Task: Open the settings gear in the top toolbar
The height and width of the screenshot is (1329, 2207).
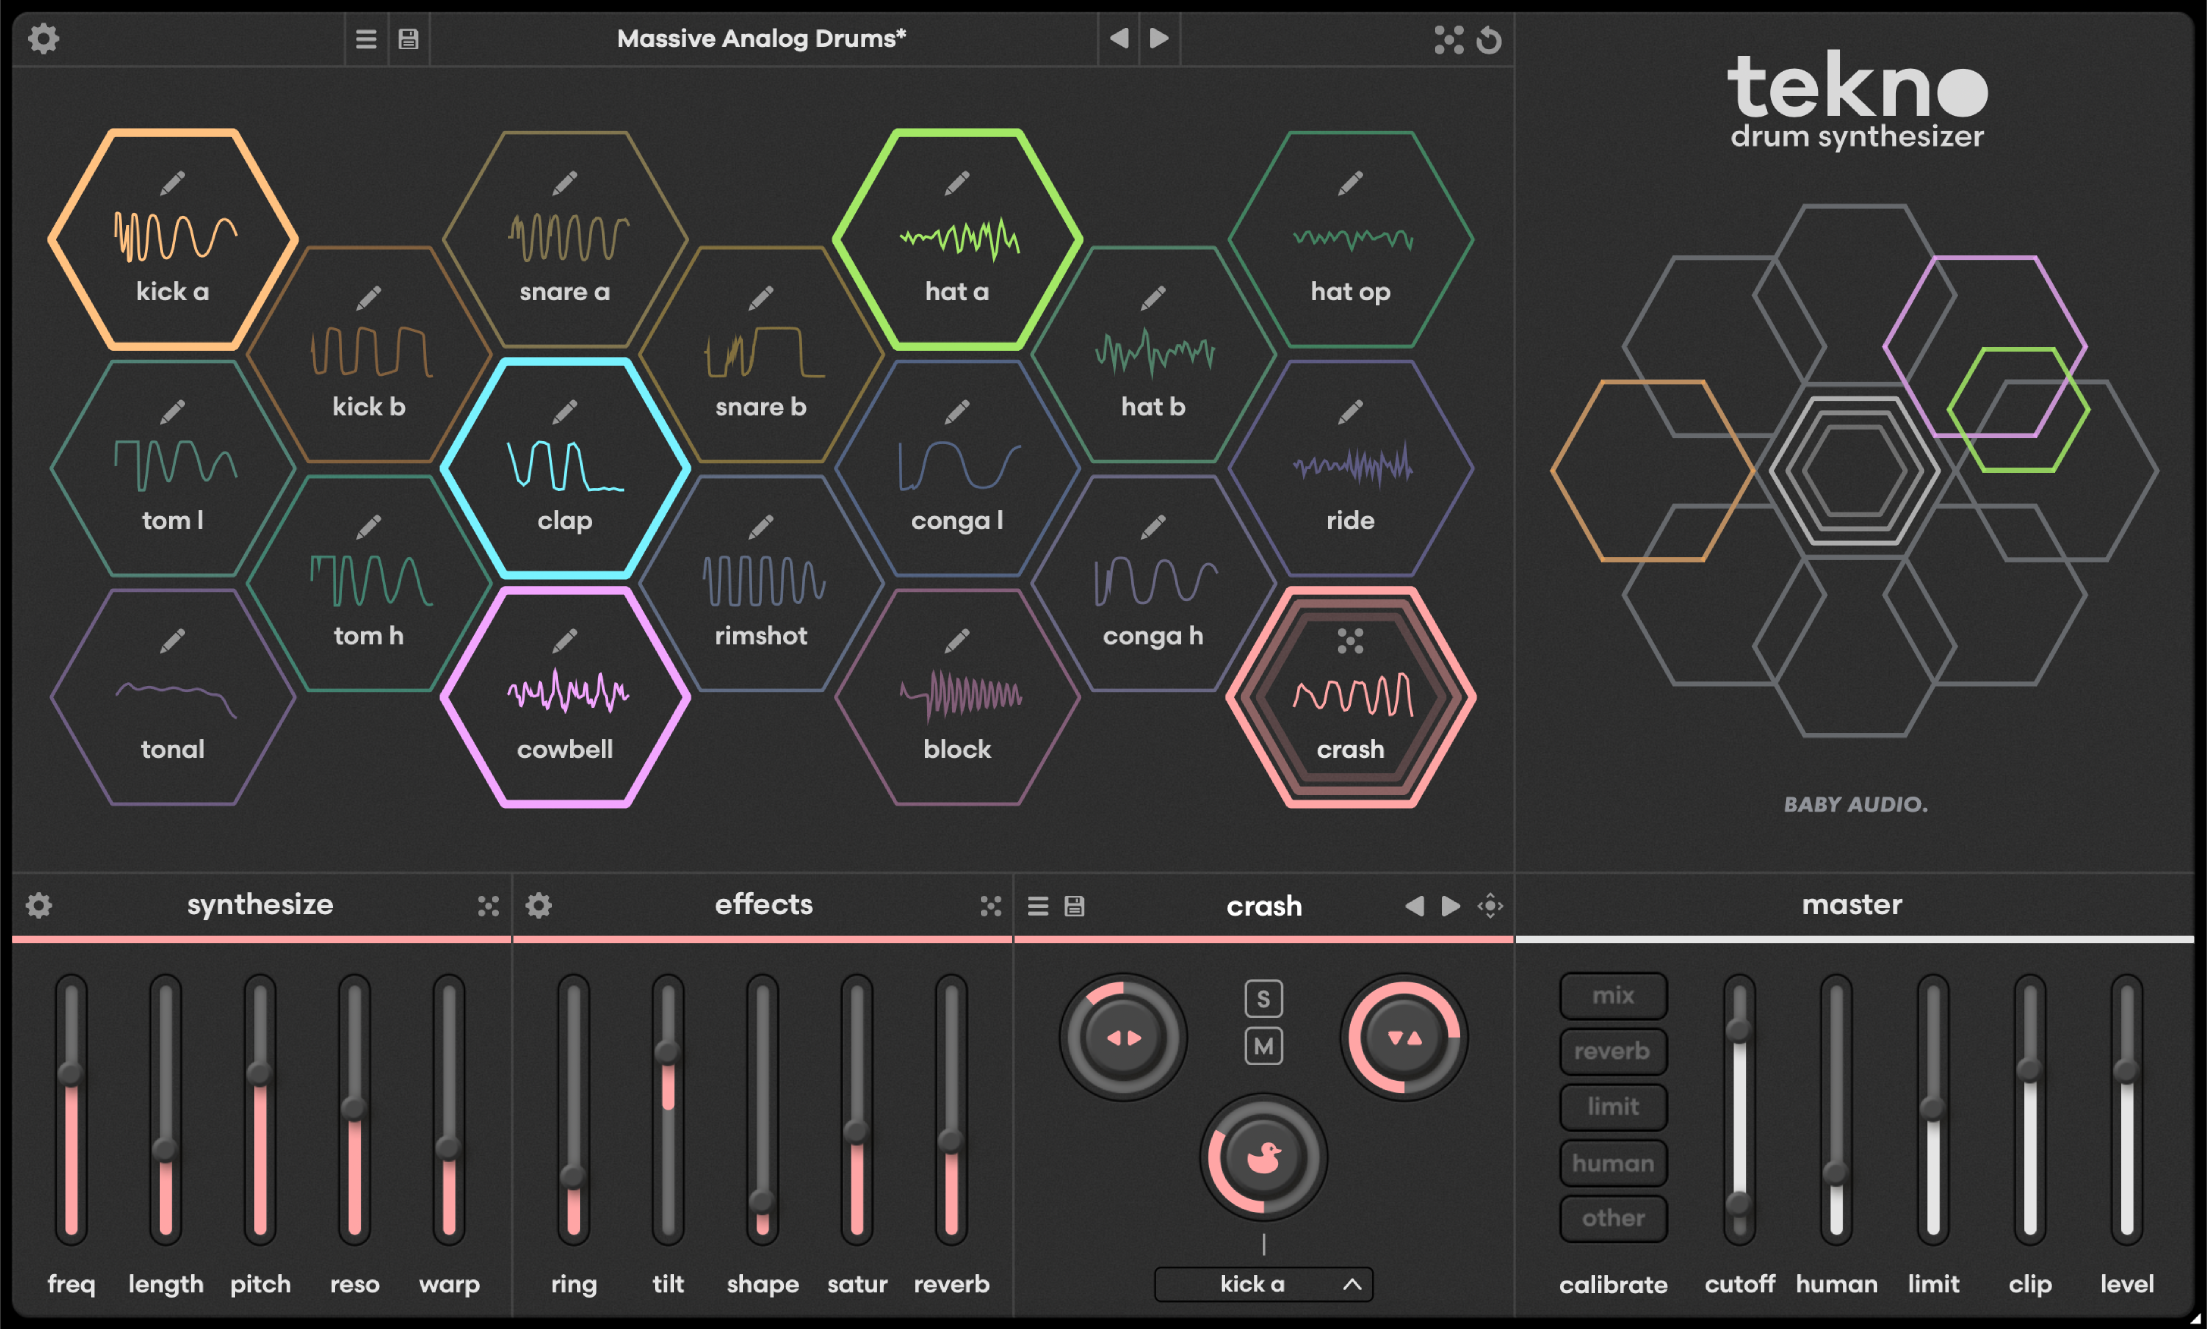Action: point(42,39)
